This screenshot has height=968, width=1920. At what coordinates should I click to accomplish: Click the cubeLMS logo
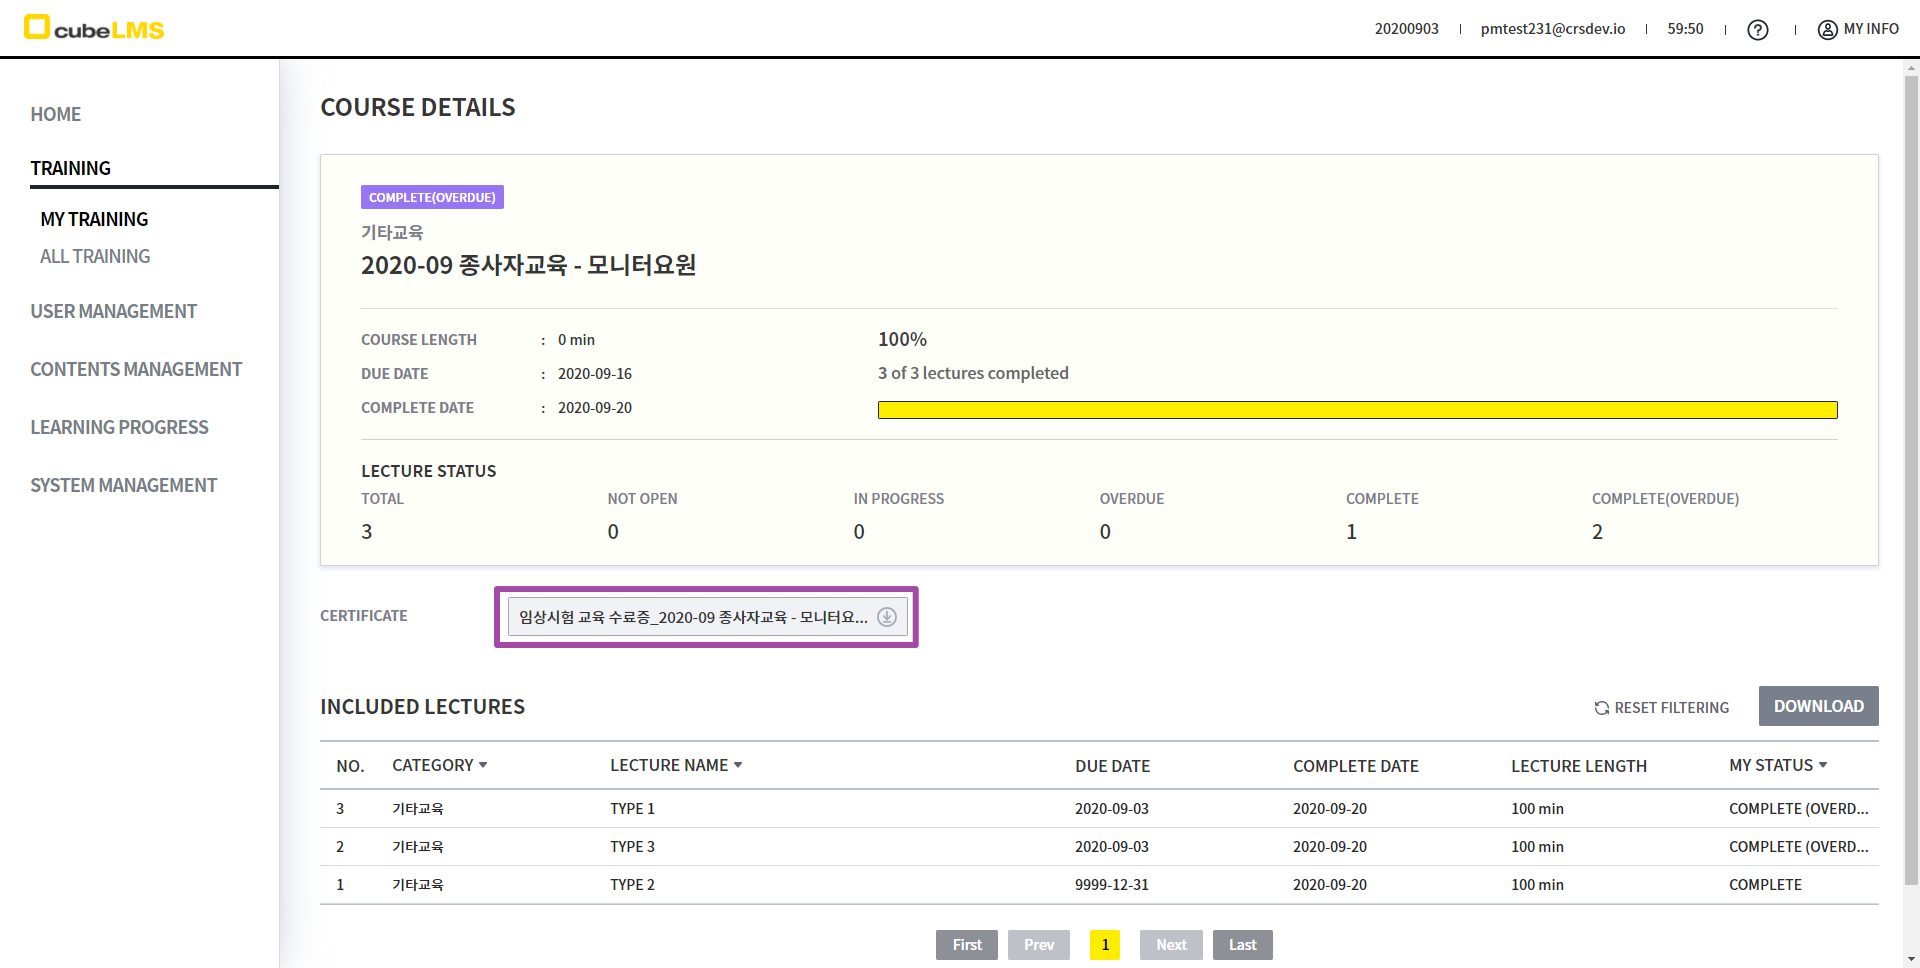click(94, 28)
